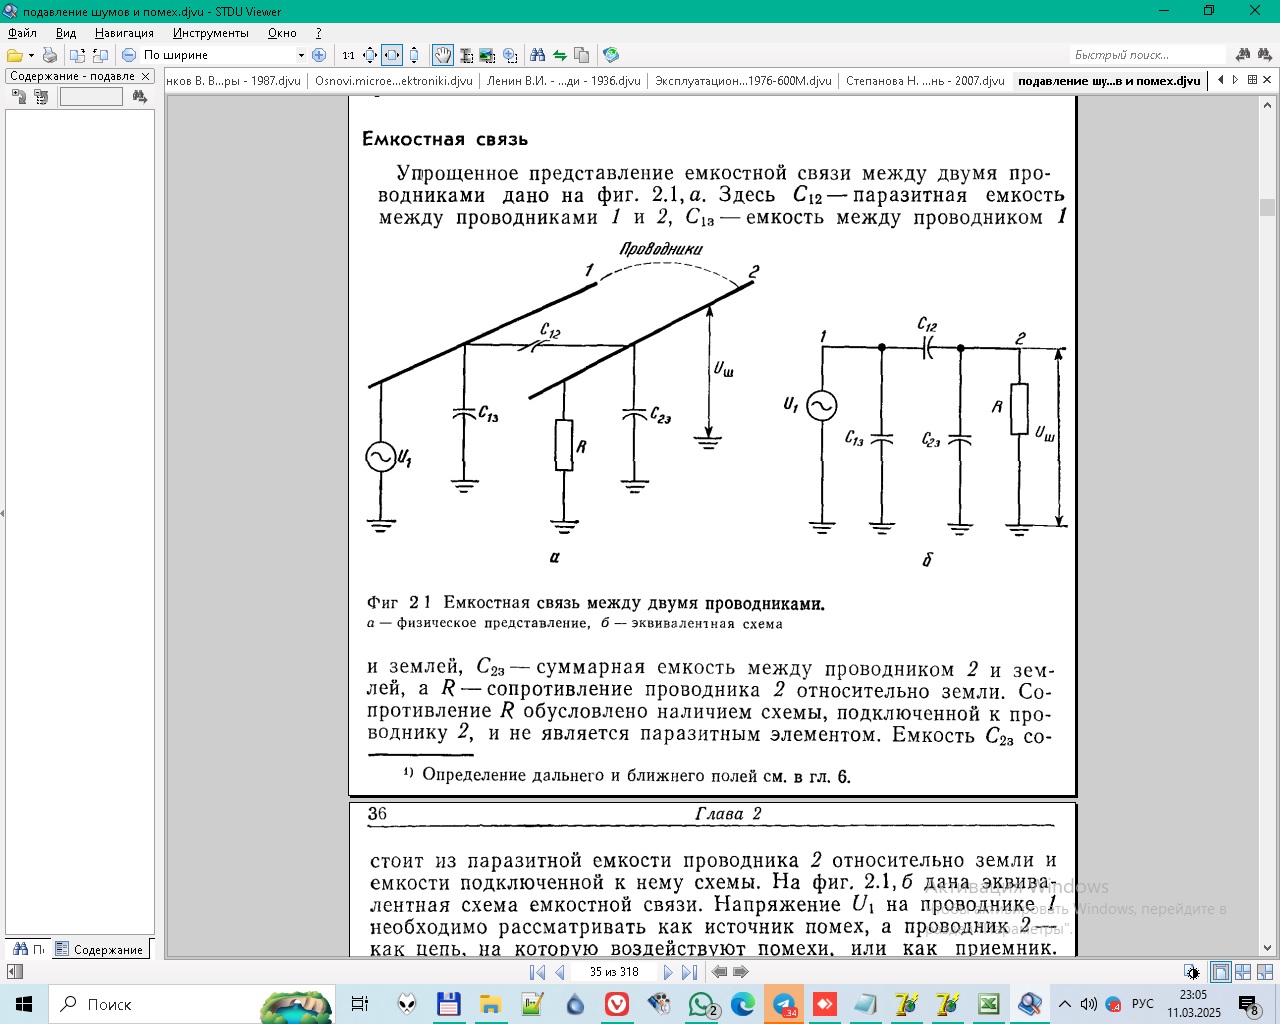Image resolution: width=1280 pixels, height=1024 pixels.
Task: Open Excel from the taskbar
Action: point(989,1004)
